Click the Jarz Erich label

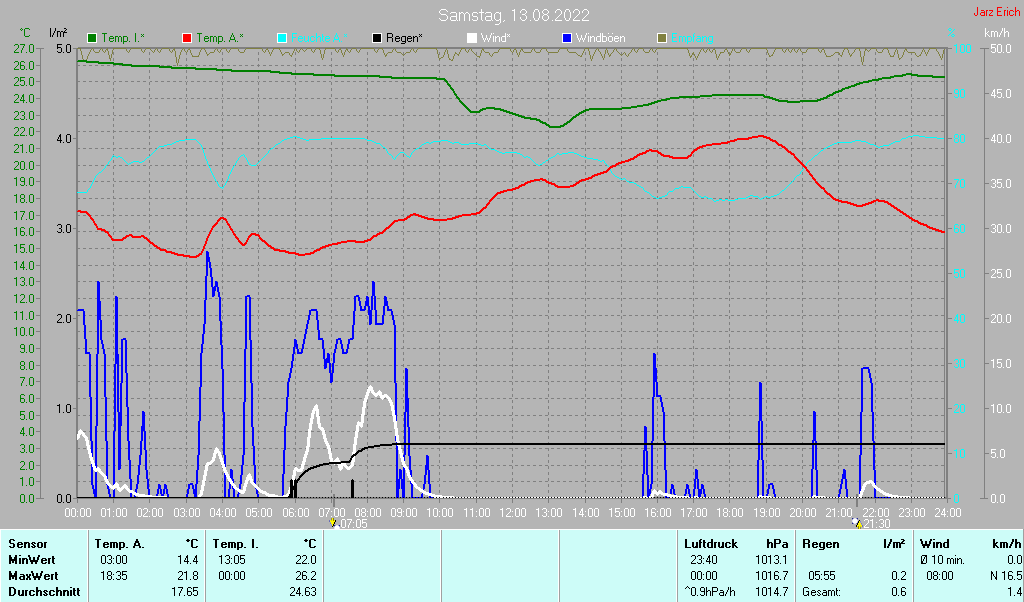[997, 12]
